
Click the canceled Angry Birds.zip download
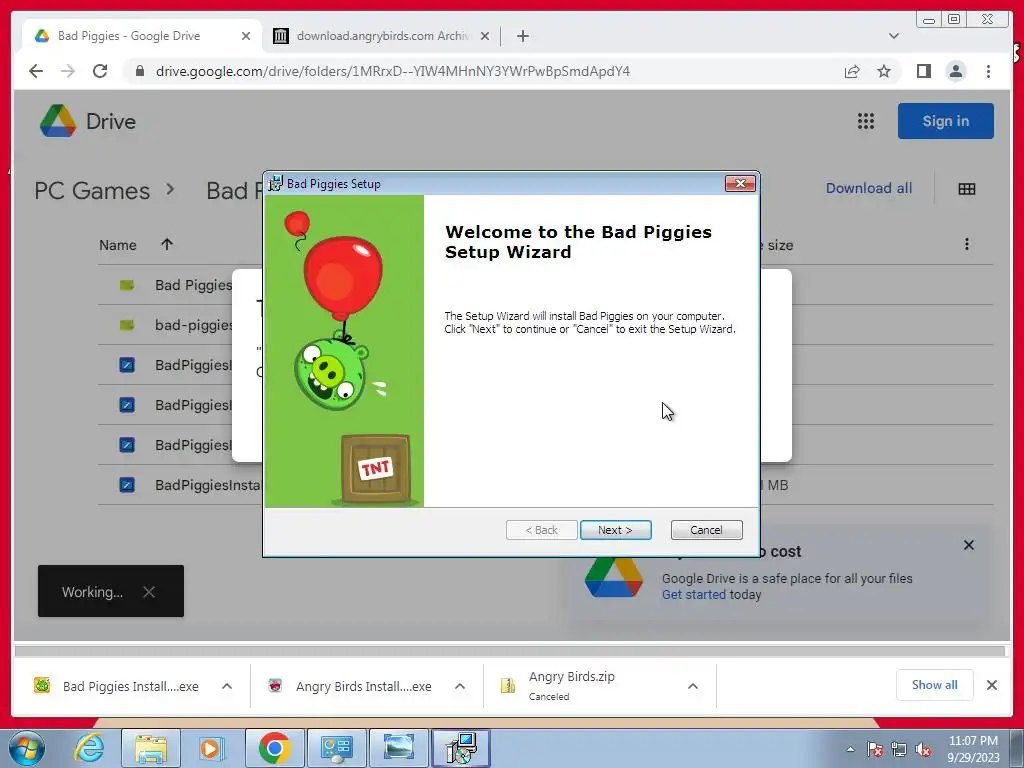(x=572, y=686)
